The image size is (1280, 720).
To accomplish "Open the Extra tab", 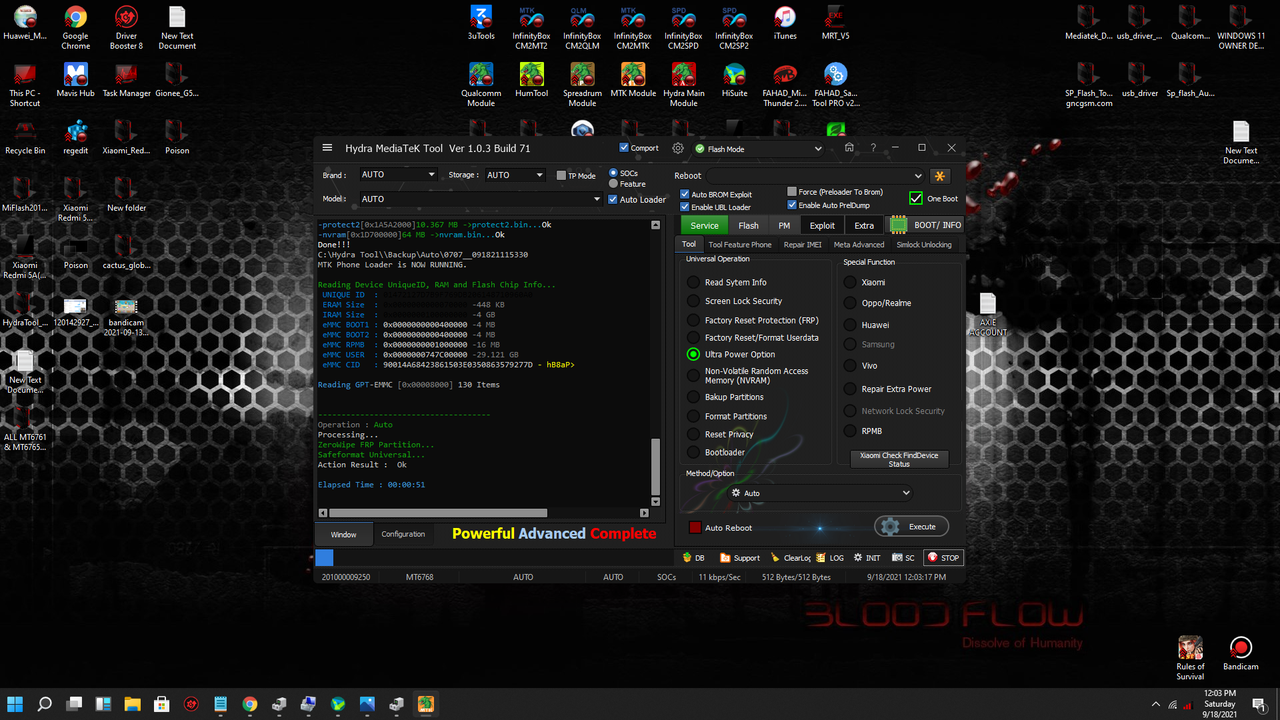I will click(864, 225).
